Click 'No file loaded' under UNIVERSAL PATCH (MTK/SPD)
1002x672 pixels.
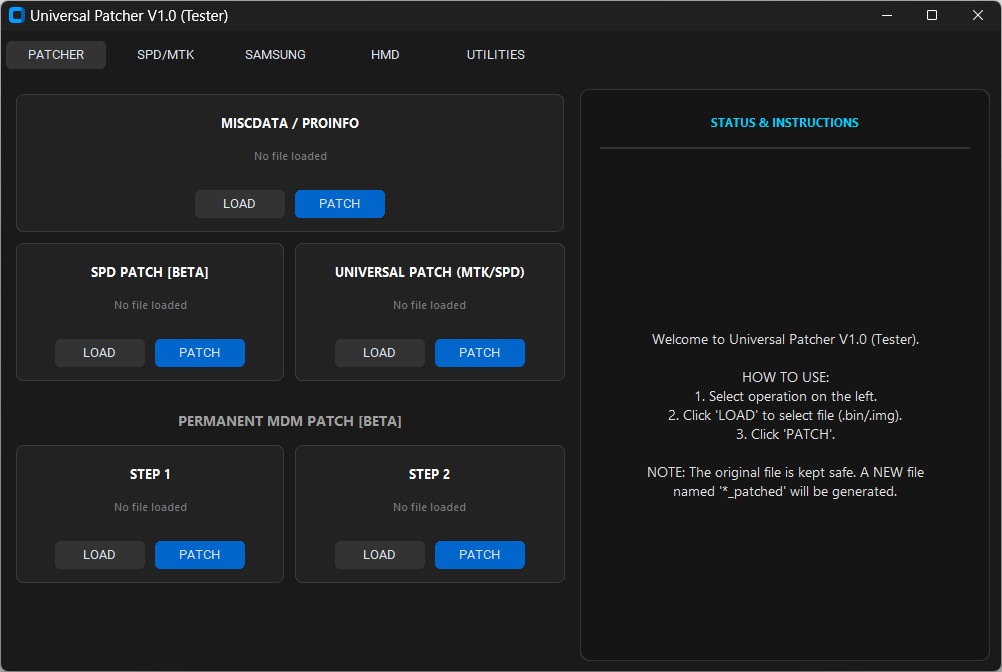[x=429, y=305]
